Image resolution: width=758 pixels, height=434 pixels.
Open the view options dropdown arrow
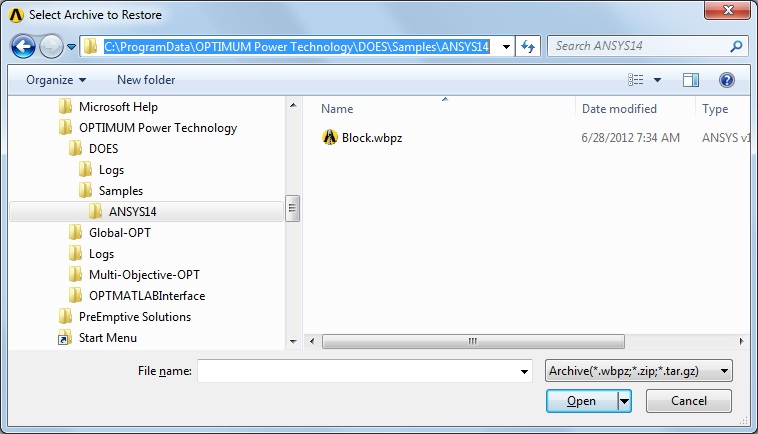(x=657, y=80)
